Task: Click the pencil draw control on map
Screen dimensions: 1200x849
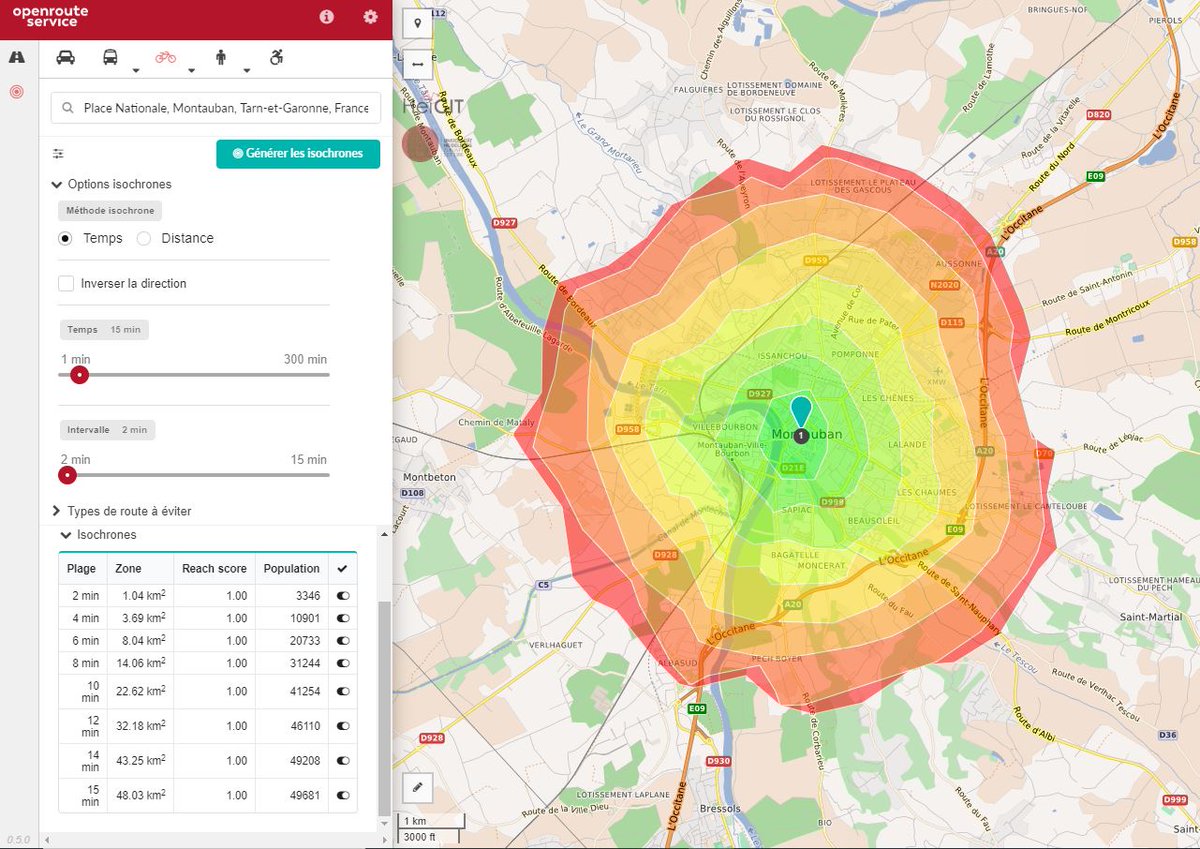Action: pyautogui.click(x=417, y=787)
